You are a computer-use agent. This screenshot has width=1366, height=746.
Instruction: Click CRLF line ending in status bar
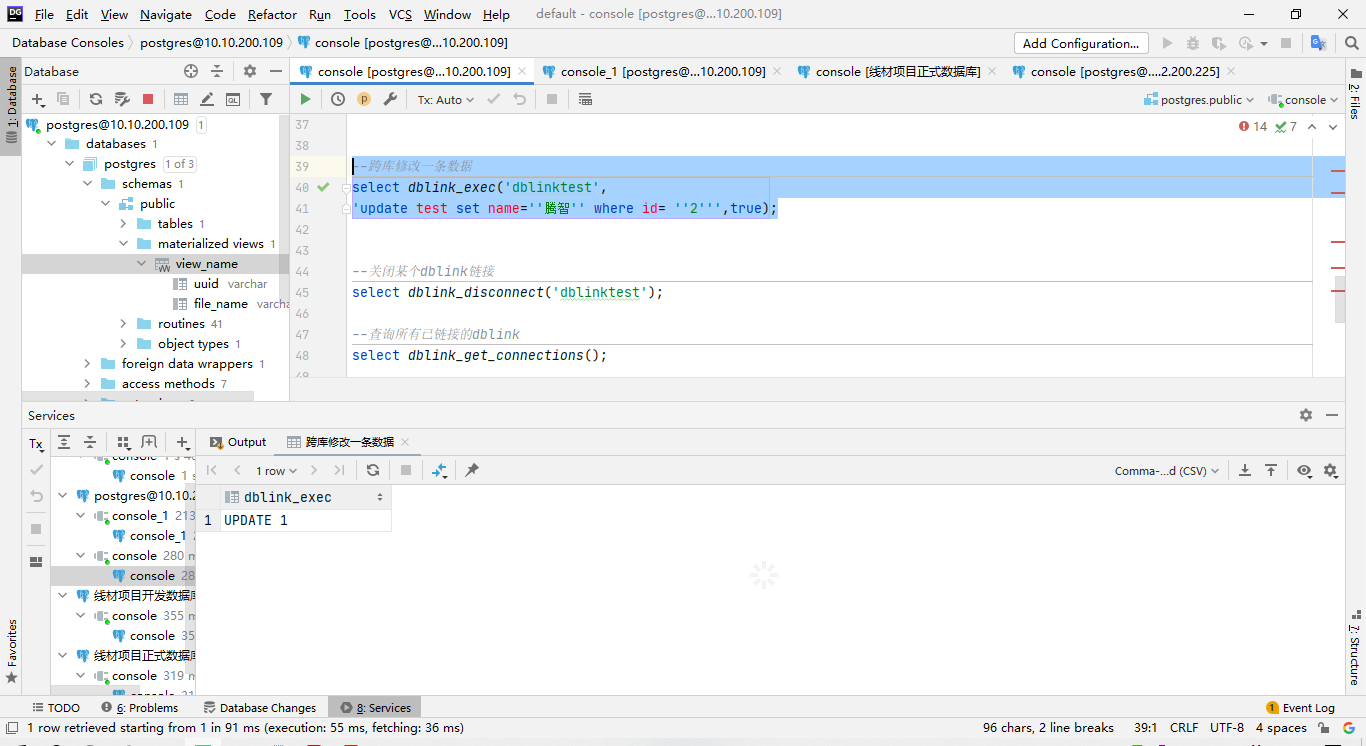(1184, 728)
